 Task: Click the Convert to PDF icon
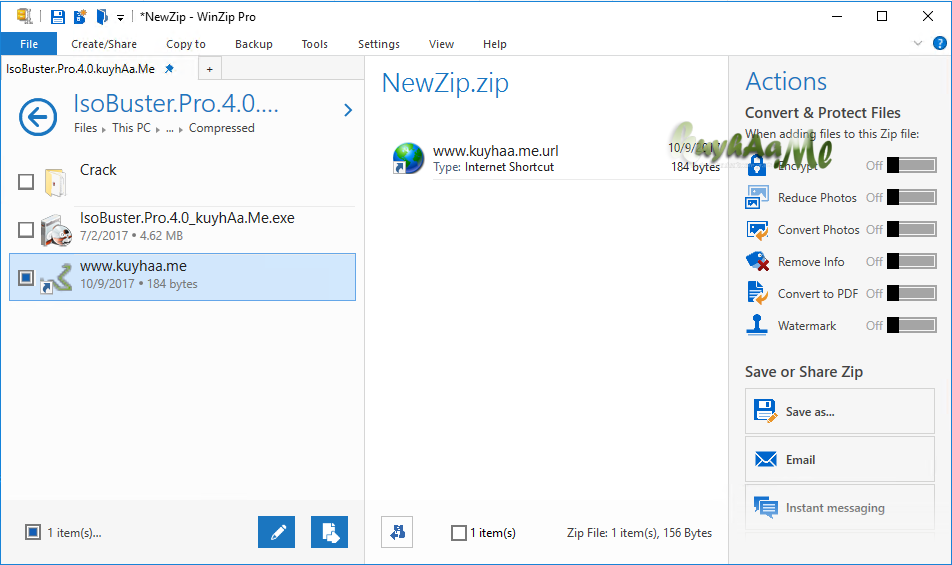(x=757, y=293)
